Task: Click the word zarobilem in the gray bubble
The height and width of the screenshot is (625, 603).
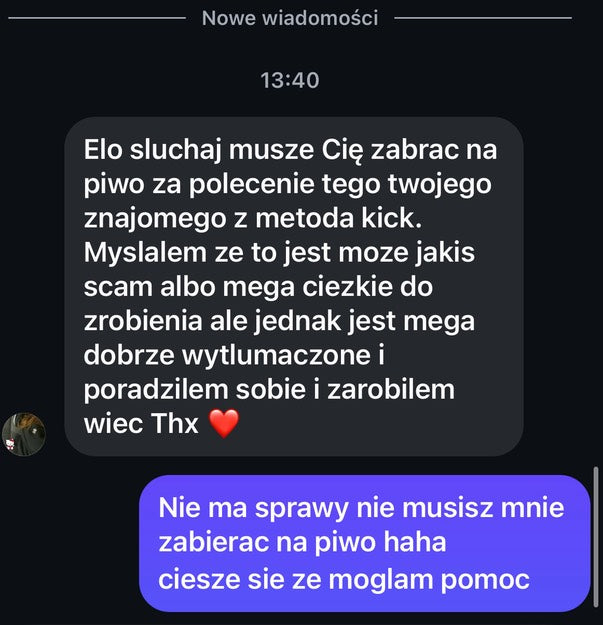Action: (x=391, y=389)
